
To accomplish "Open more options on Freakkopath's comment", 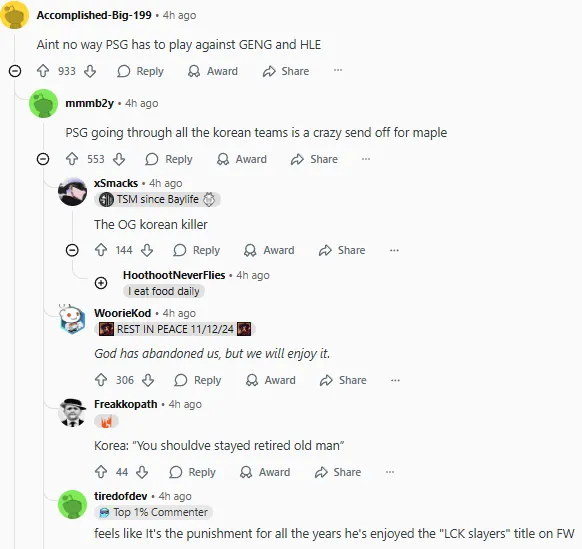I will point(390,472).
